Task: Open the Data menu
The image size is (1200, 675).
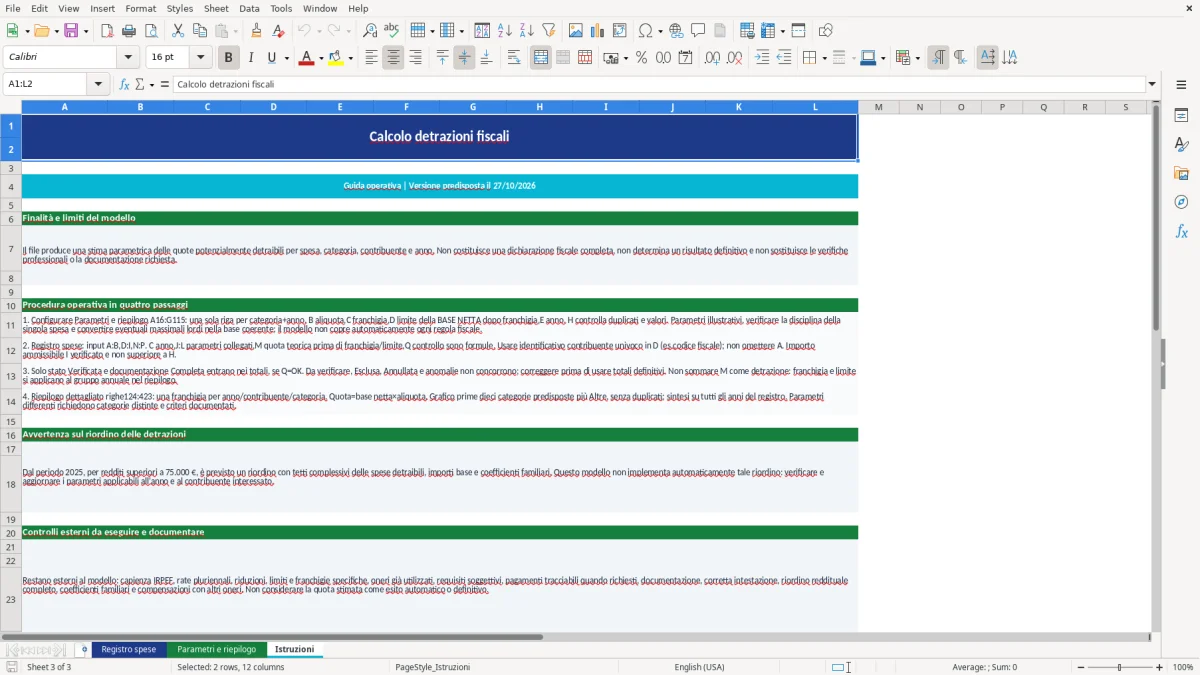Action: (x=249, y=8)
